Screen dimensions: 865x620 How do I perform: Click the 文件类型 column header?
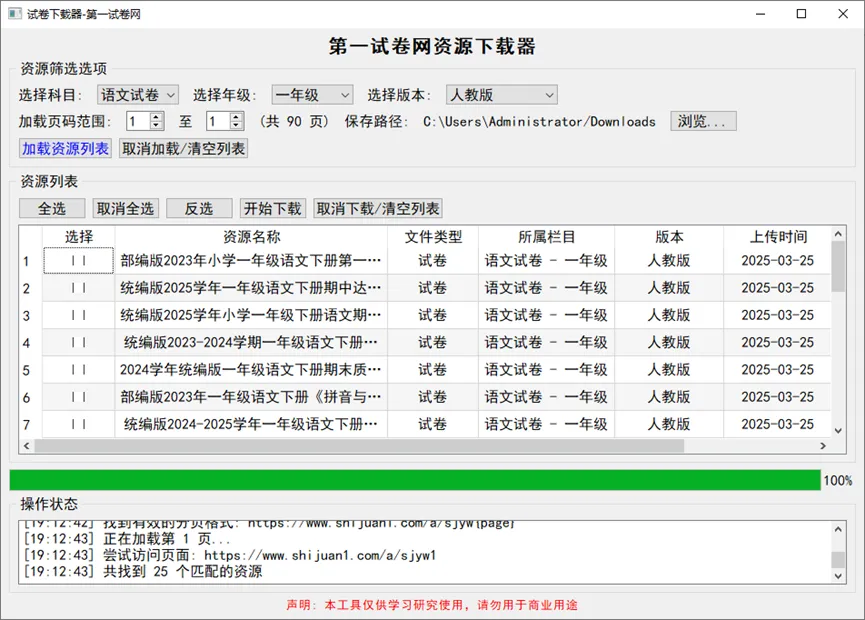click(x=433, y=237)
